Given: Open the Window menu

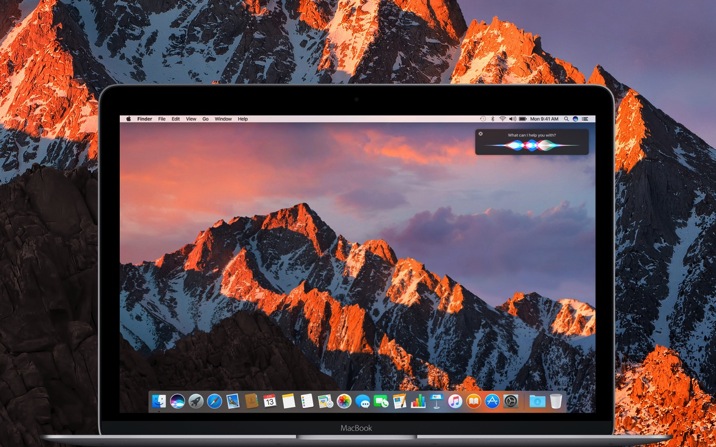Looking at the screenshot, I should point(223,119).
